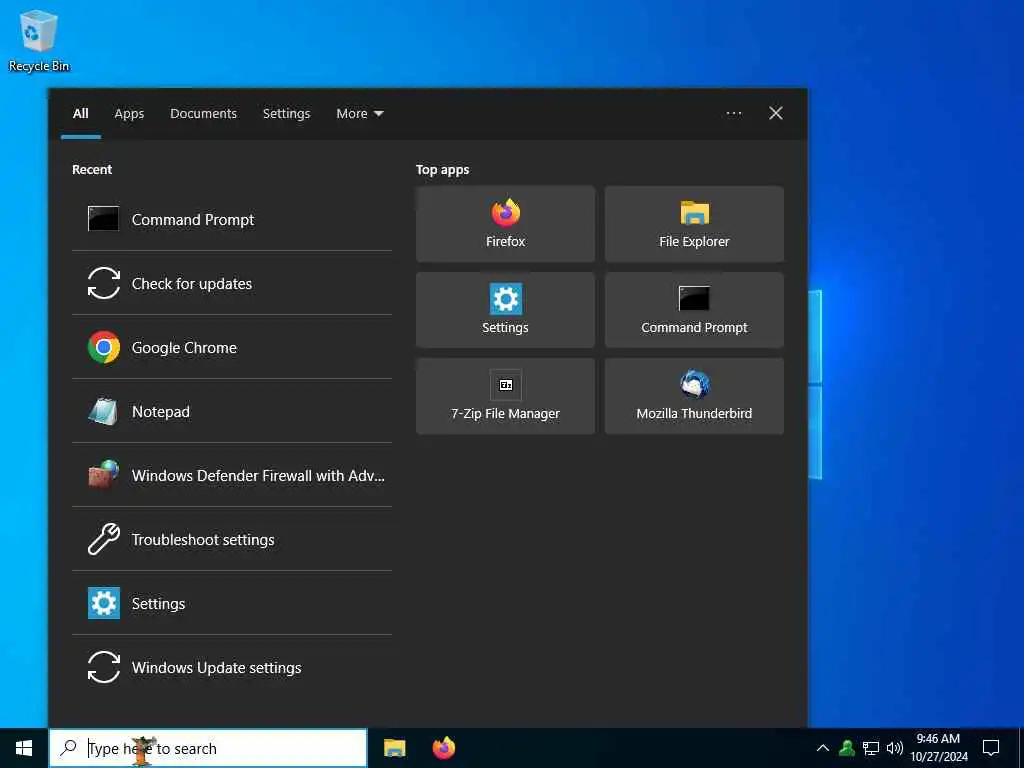This screenshot has width=1024, height=768.
Task: Open Mozilla Thunderbird tile
Action: 694,396
